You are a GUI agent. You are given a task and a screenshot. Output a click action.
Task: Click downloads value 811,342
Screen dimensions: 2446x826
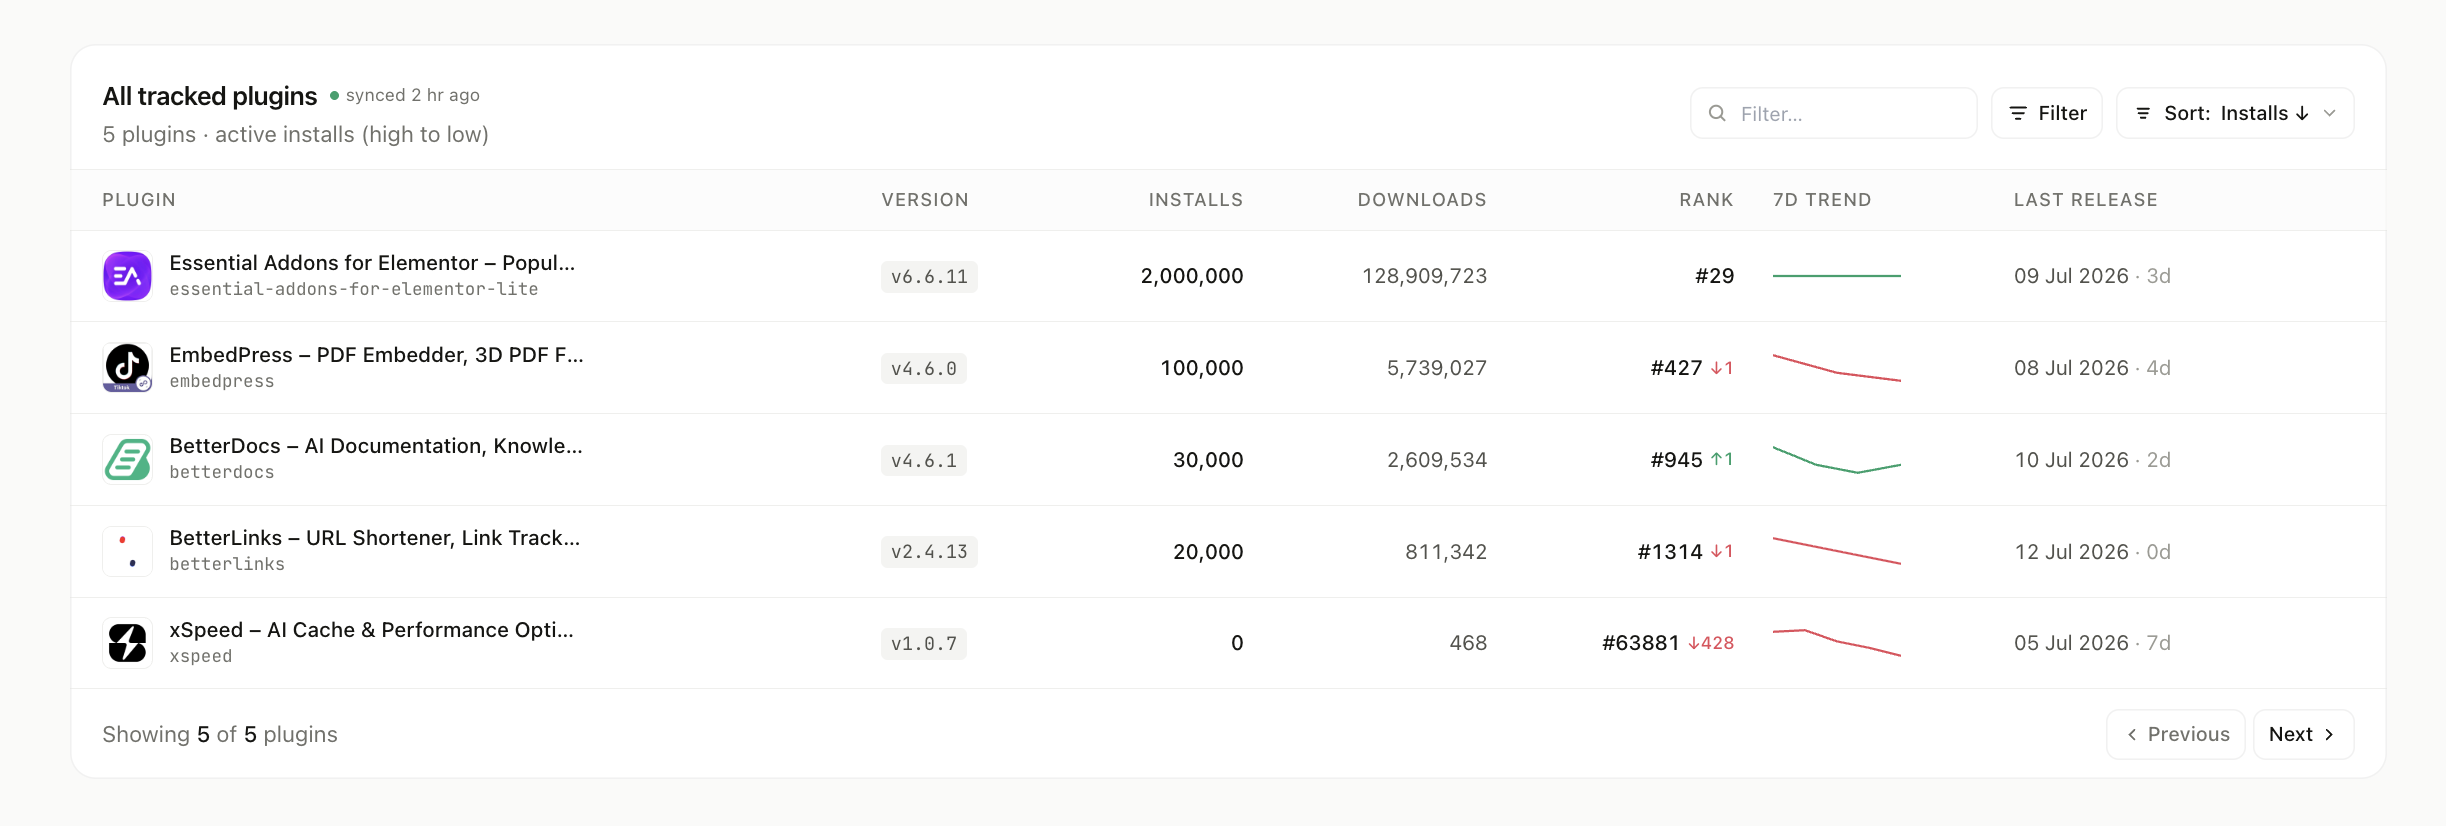[x=1446, y=552]
